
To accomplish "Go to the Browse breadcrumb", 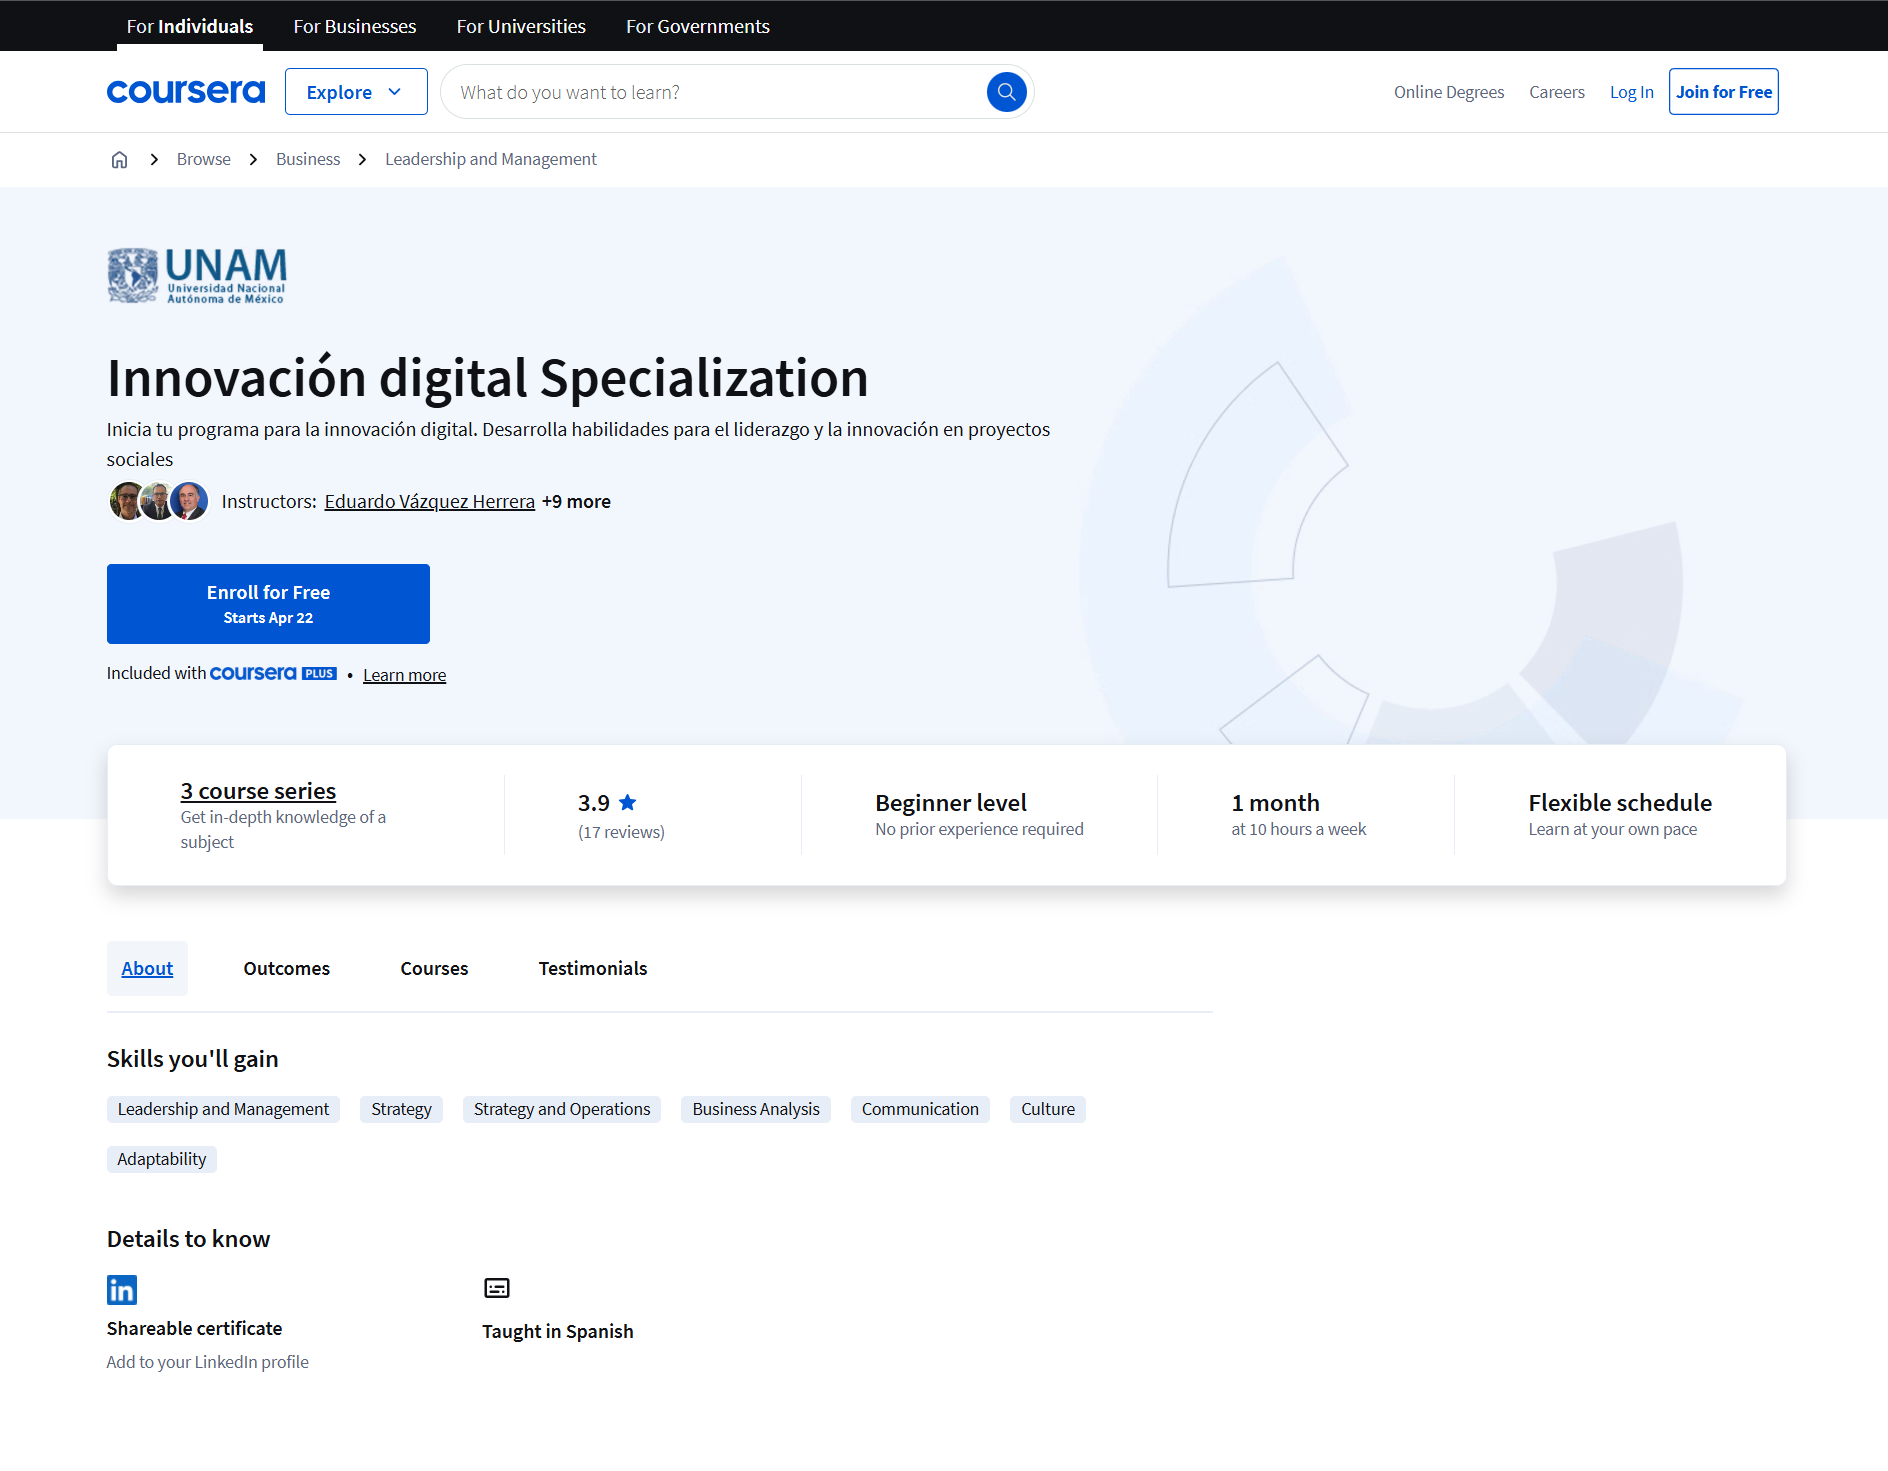I will coord(204,159).
